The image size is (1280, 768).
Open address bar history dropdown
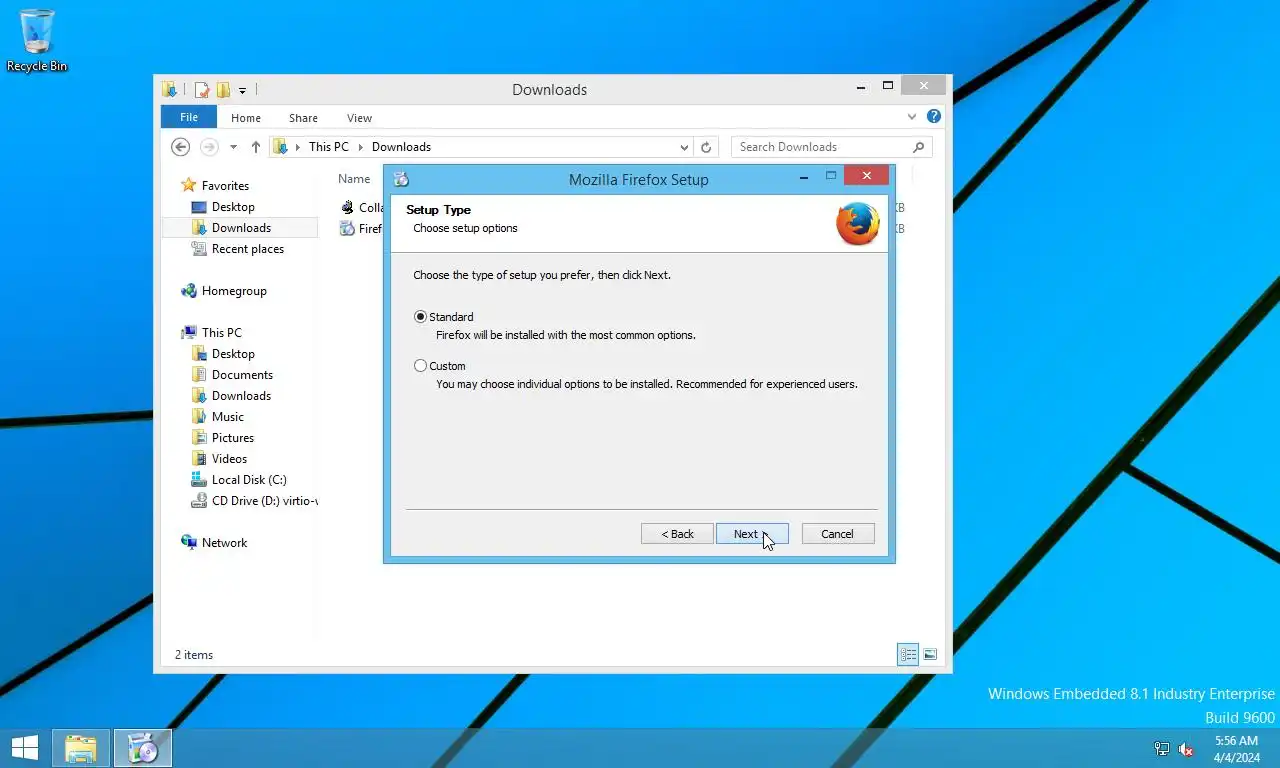(684, 147)
